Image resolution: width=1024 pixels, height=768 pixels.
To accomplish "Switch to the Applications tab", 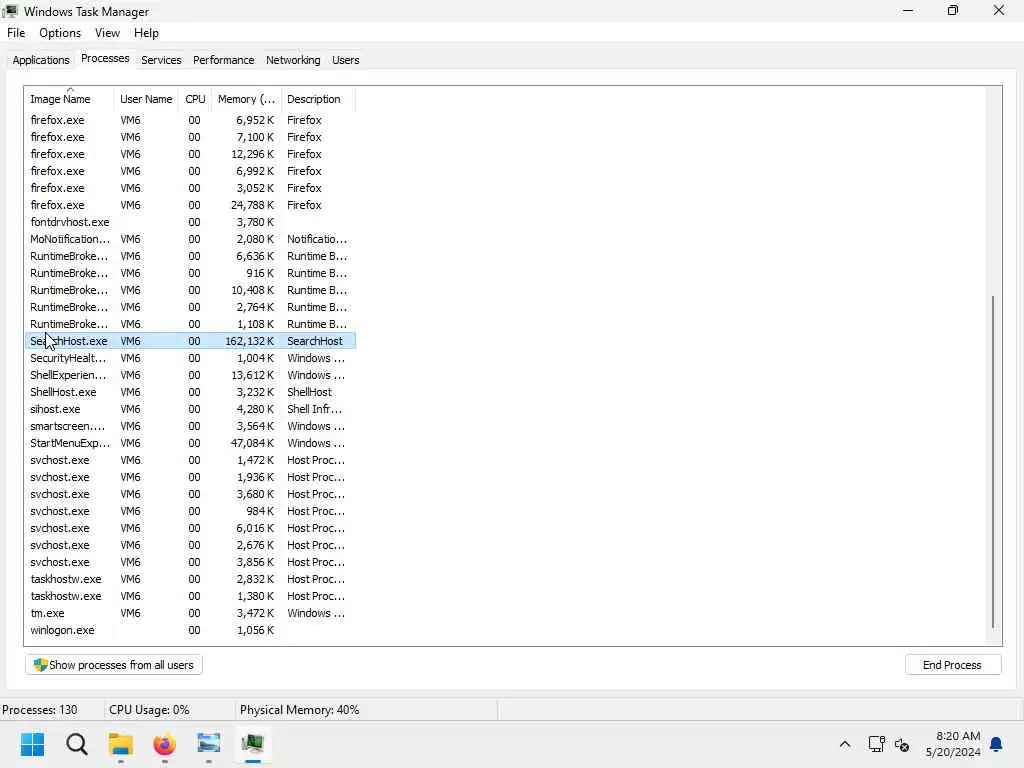I will (x=40, y=60).
